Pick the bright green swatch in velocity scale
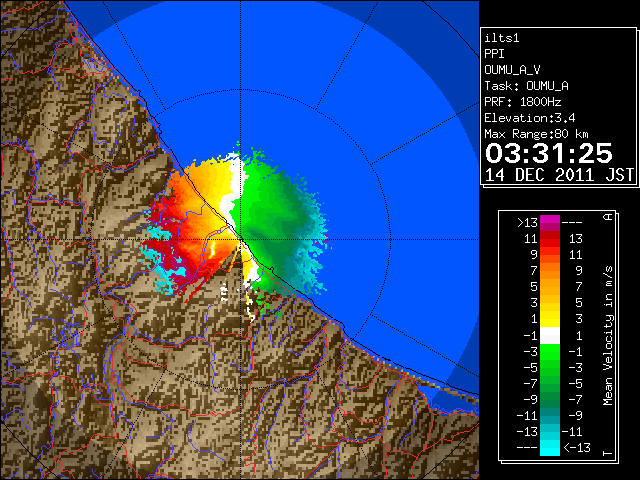640x480 pixels. coord(550,352)
